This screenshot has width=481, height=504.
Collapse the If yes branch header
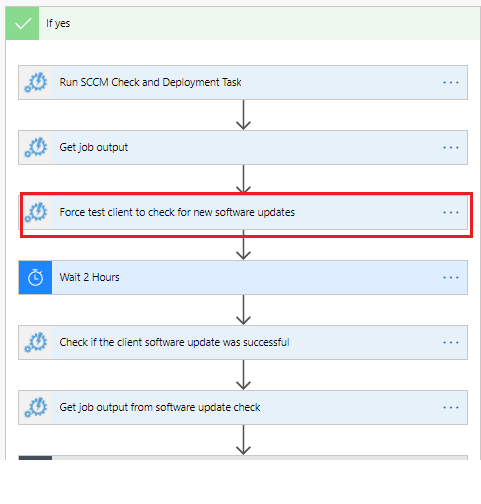point(243,23)
